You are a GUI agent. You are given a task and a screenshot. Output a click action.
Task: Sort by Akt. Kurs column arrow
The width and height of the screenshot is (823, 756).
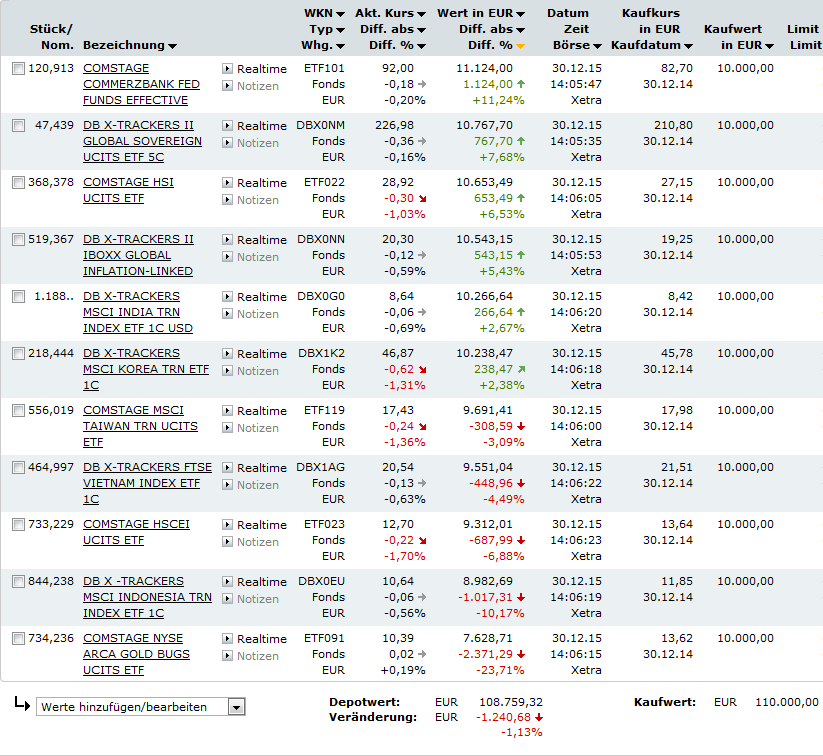(421, 14)
